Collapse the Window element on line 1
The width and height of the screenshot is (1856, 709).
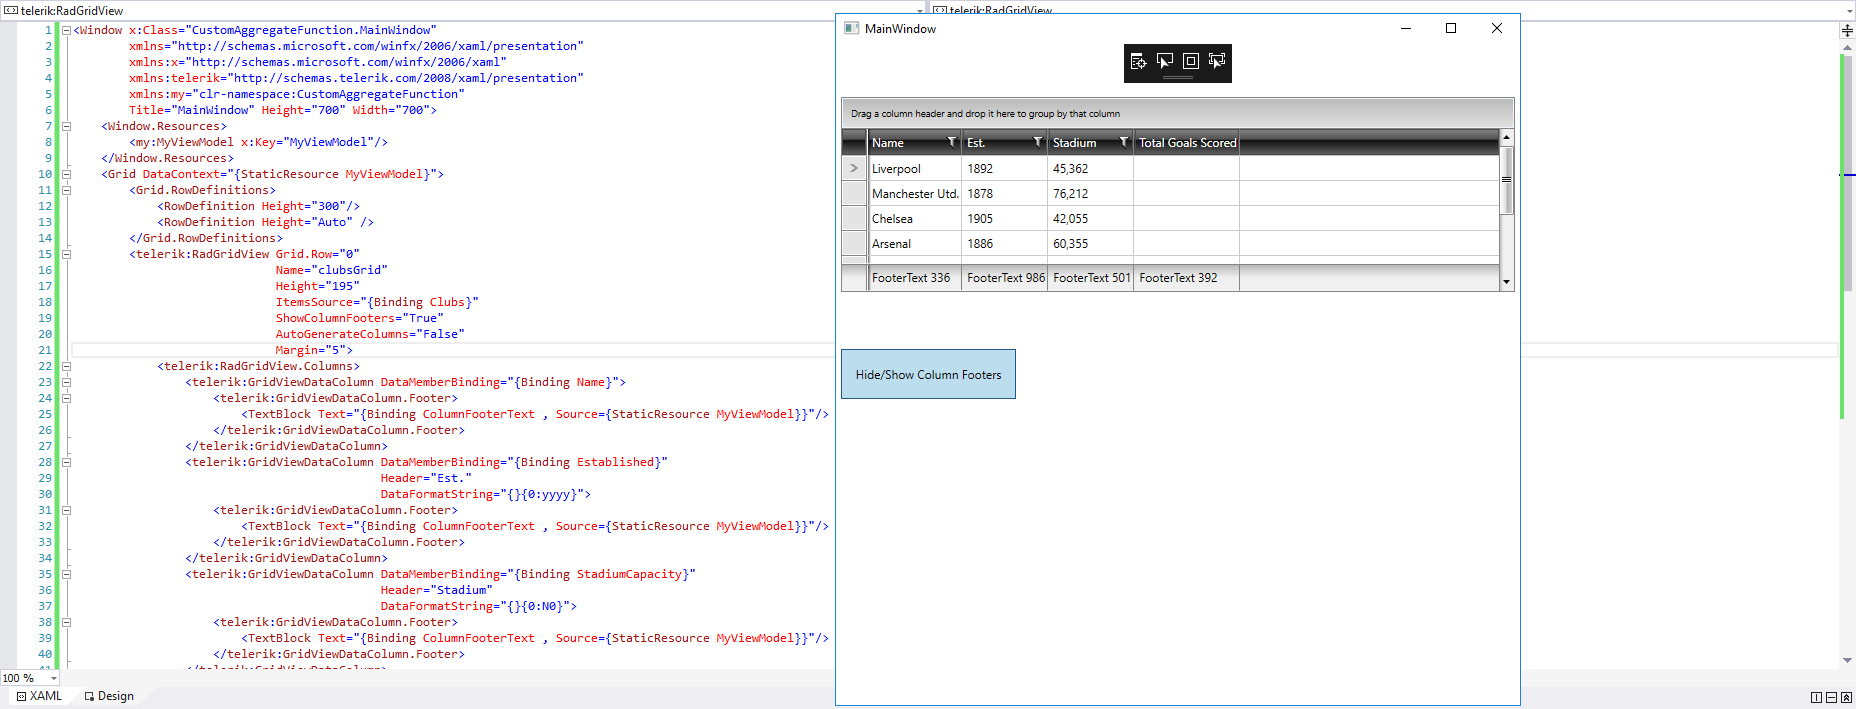click(x=66, y=30)
